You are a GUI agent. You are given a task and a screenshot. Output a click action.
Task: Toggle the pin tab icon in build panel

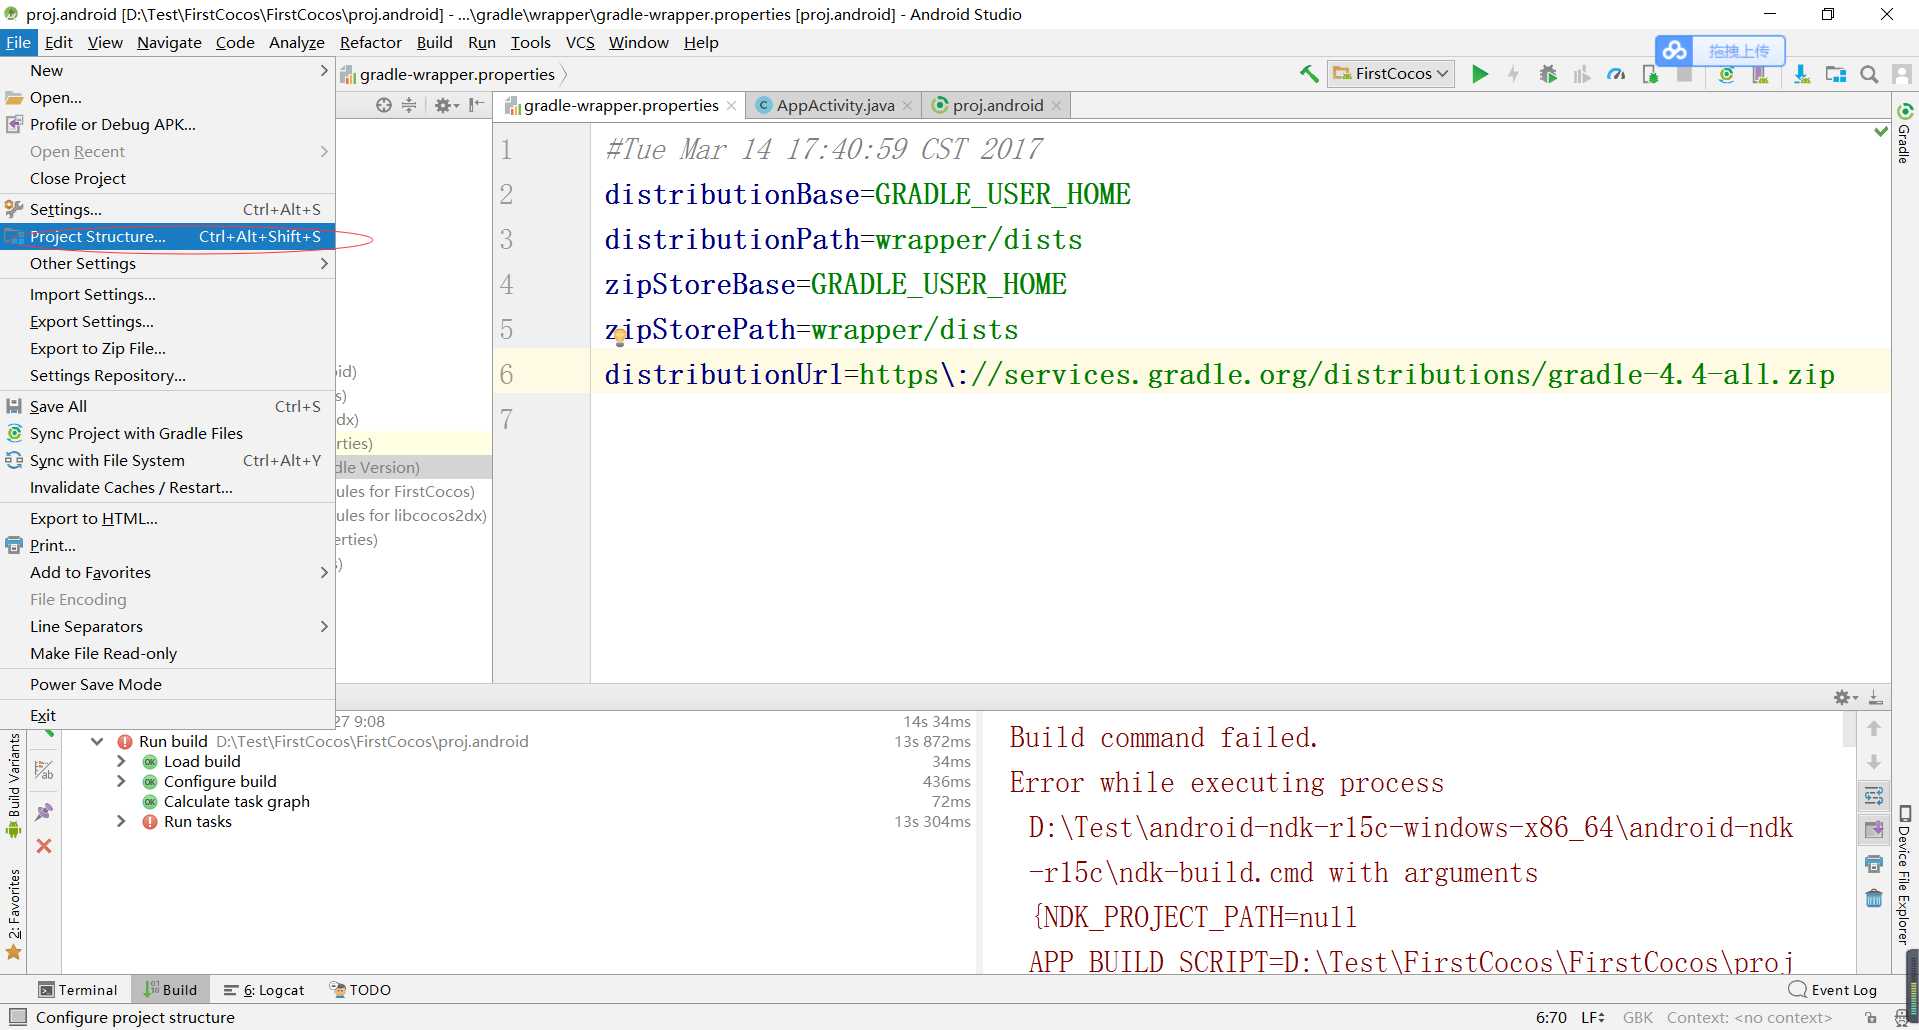[x=44, y=812]
